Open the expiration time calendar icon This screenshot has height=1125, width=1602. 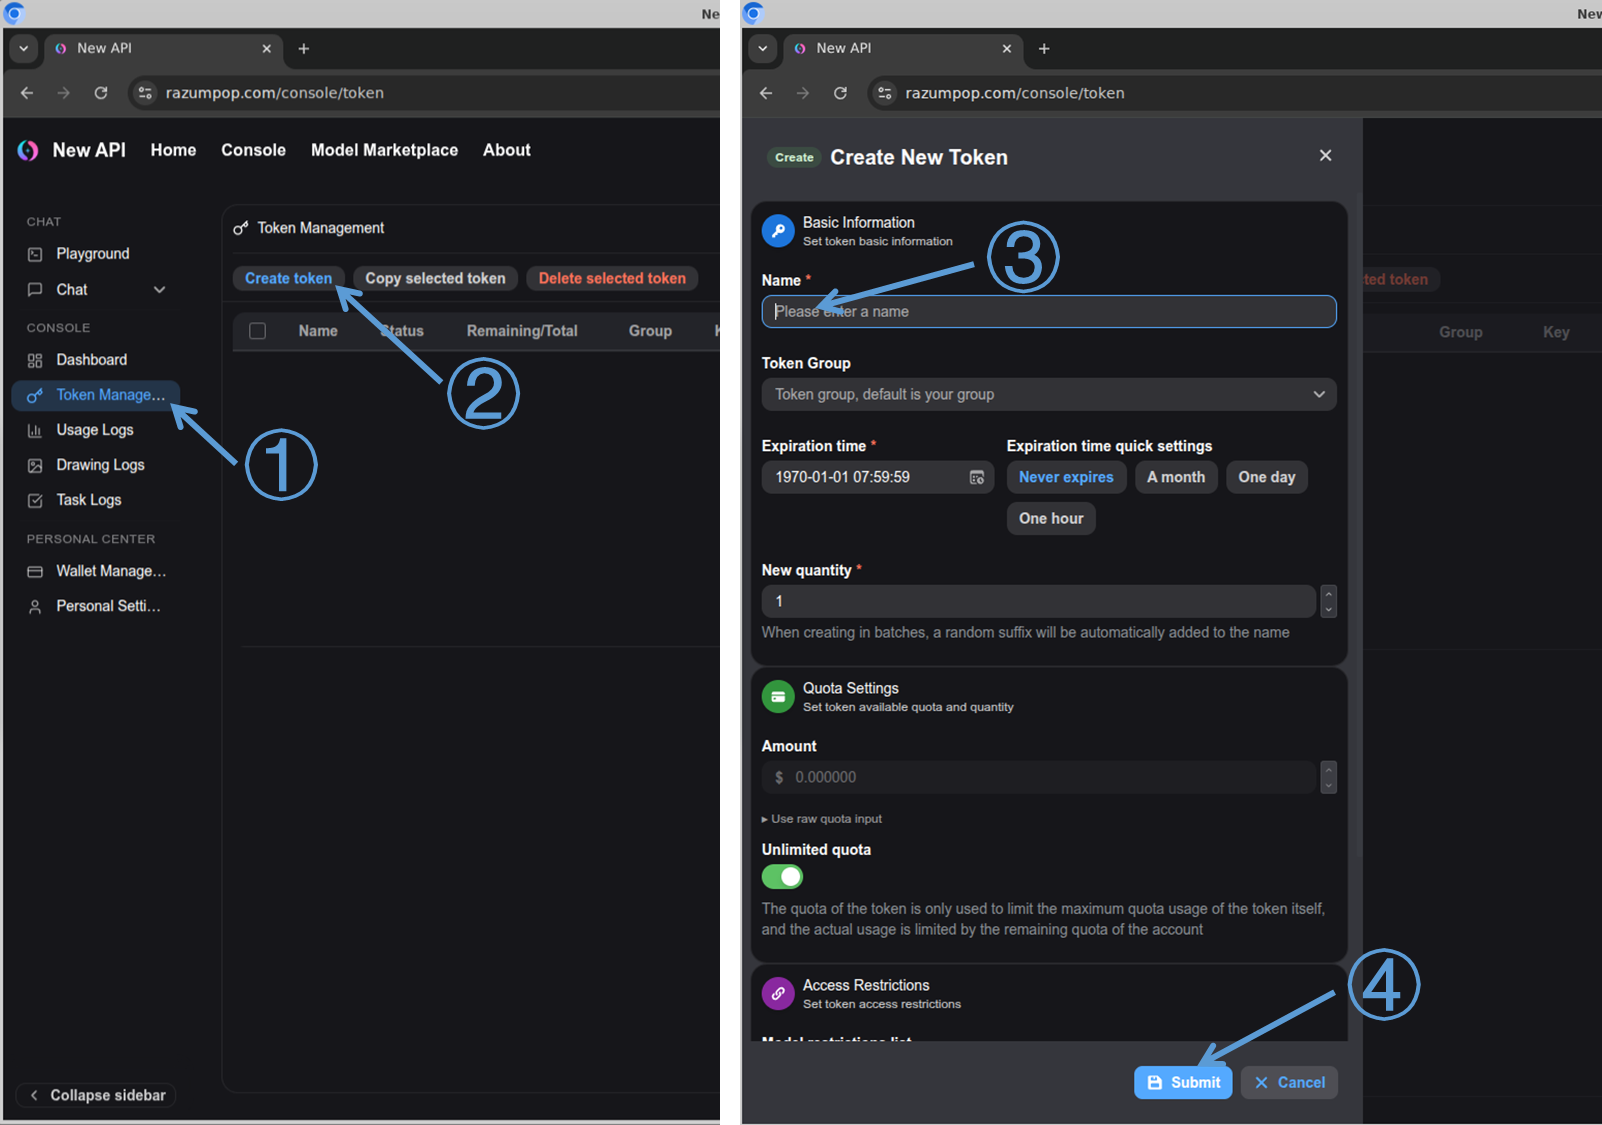(977, 478)
